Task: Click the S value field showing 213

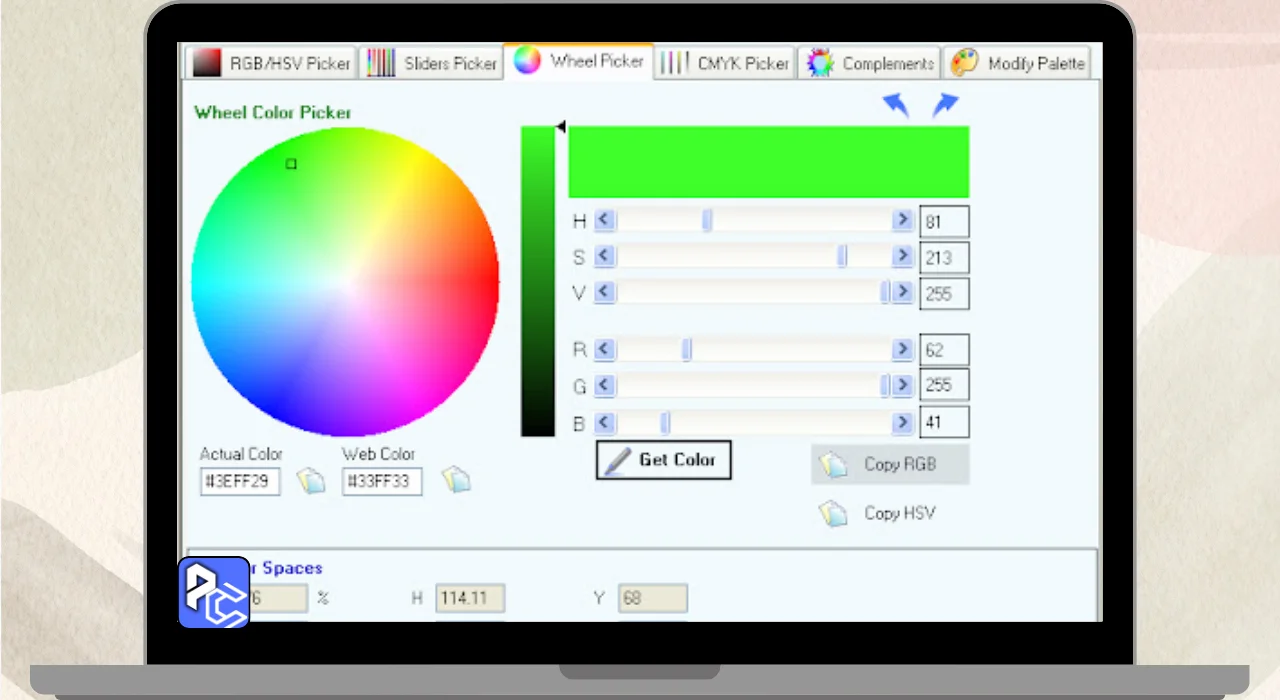Action: coord(944,258)
